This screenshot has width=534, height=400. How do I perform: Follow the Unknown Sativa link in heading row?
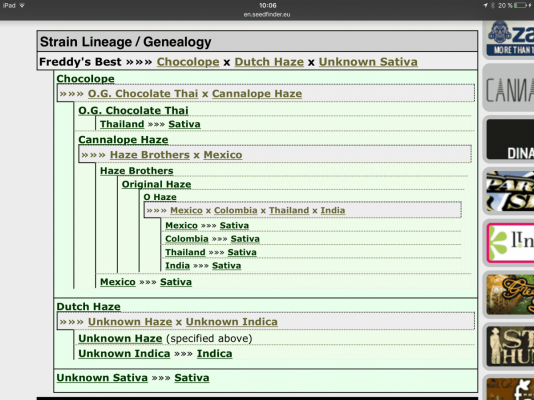click(x=368, y=62)
